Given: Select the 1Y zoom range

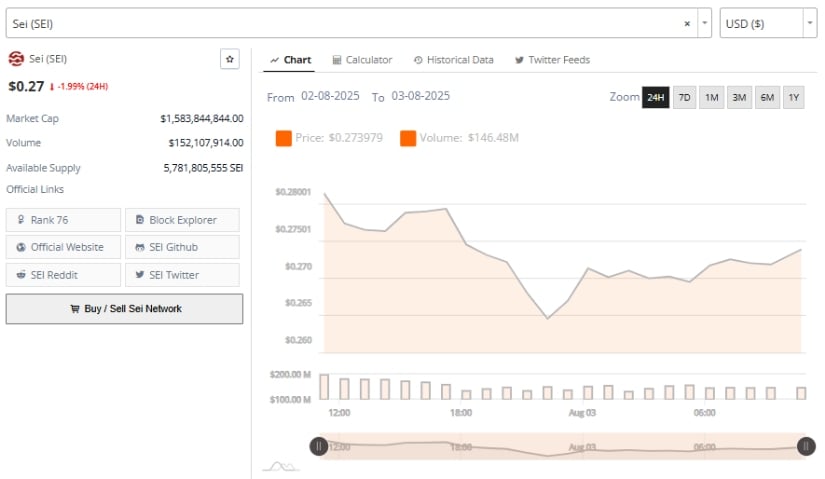Looking at the screenshot, I should tap(793, 98).
